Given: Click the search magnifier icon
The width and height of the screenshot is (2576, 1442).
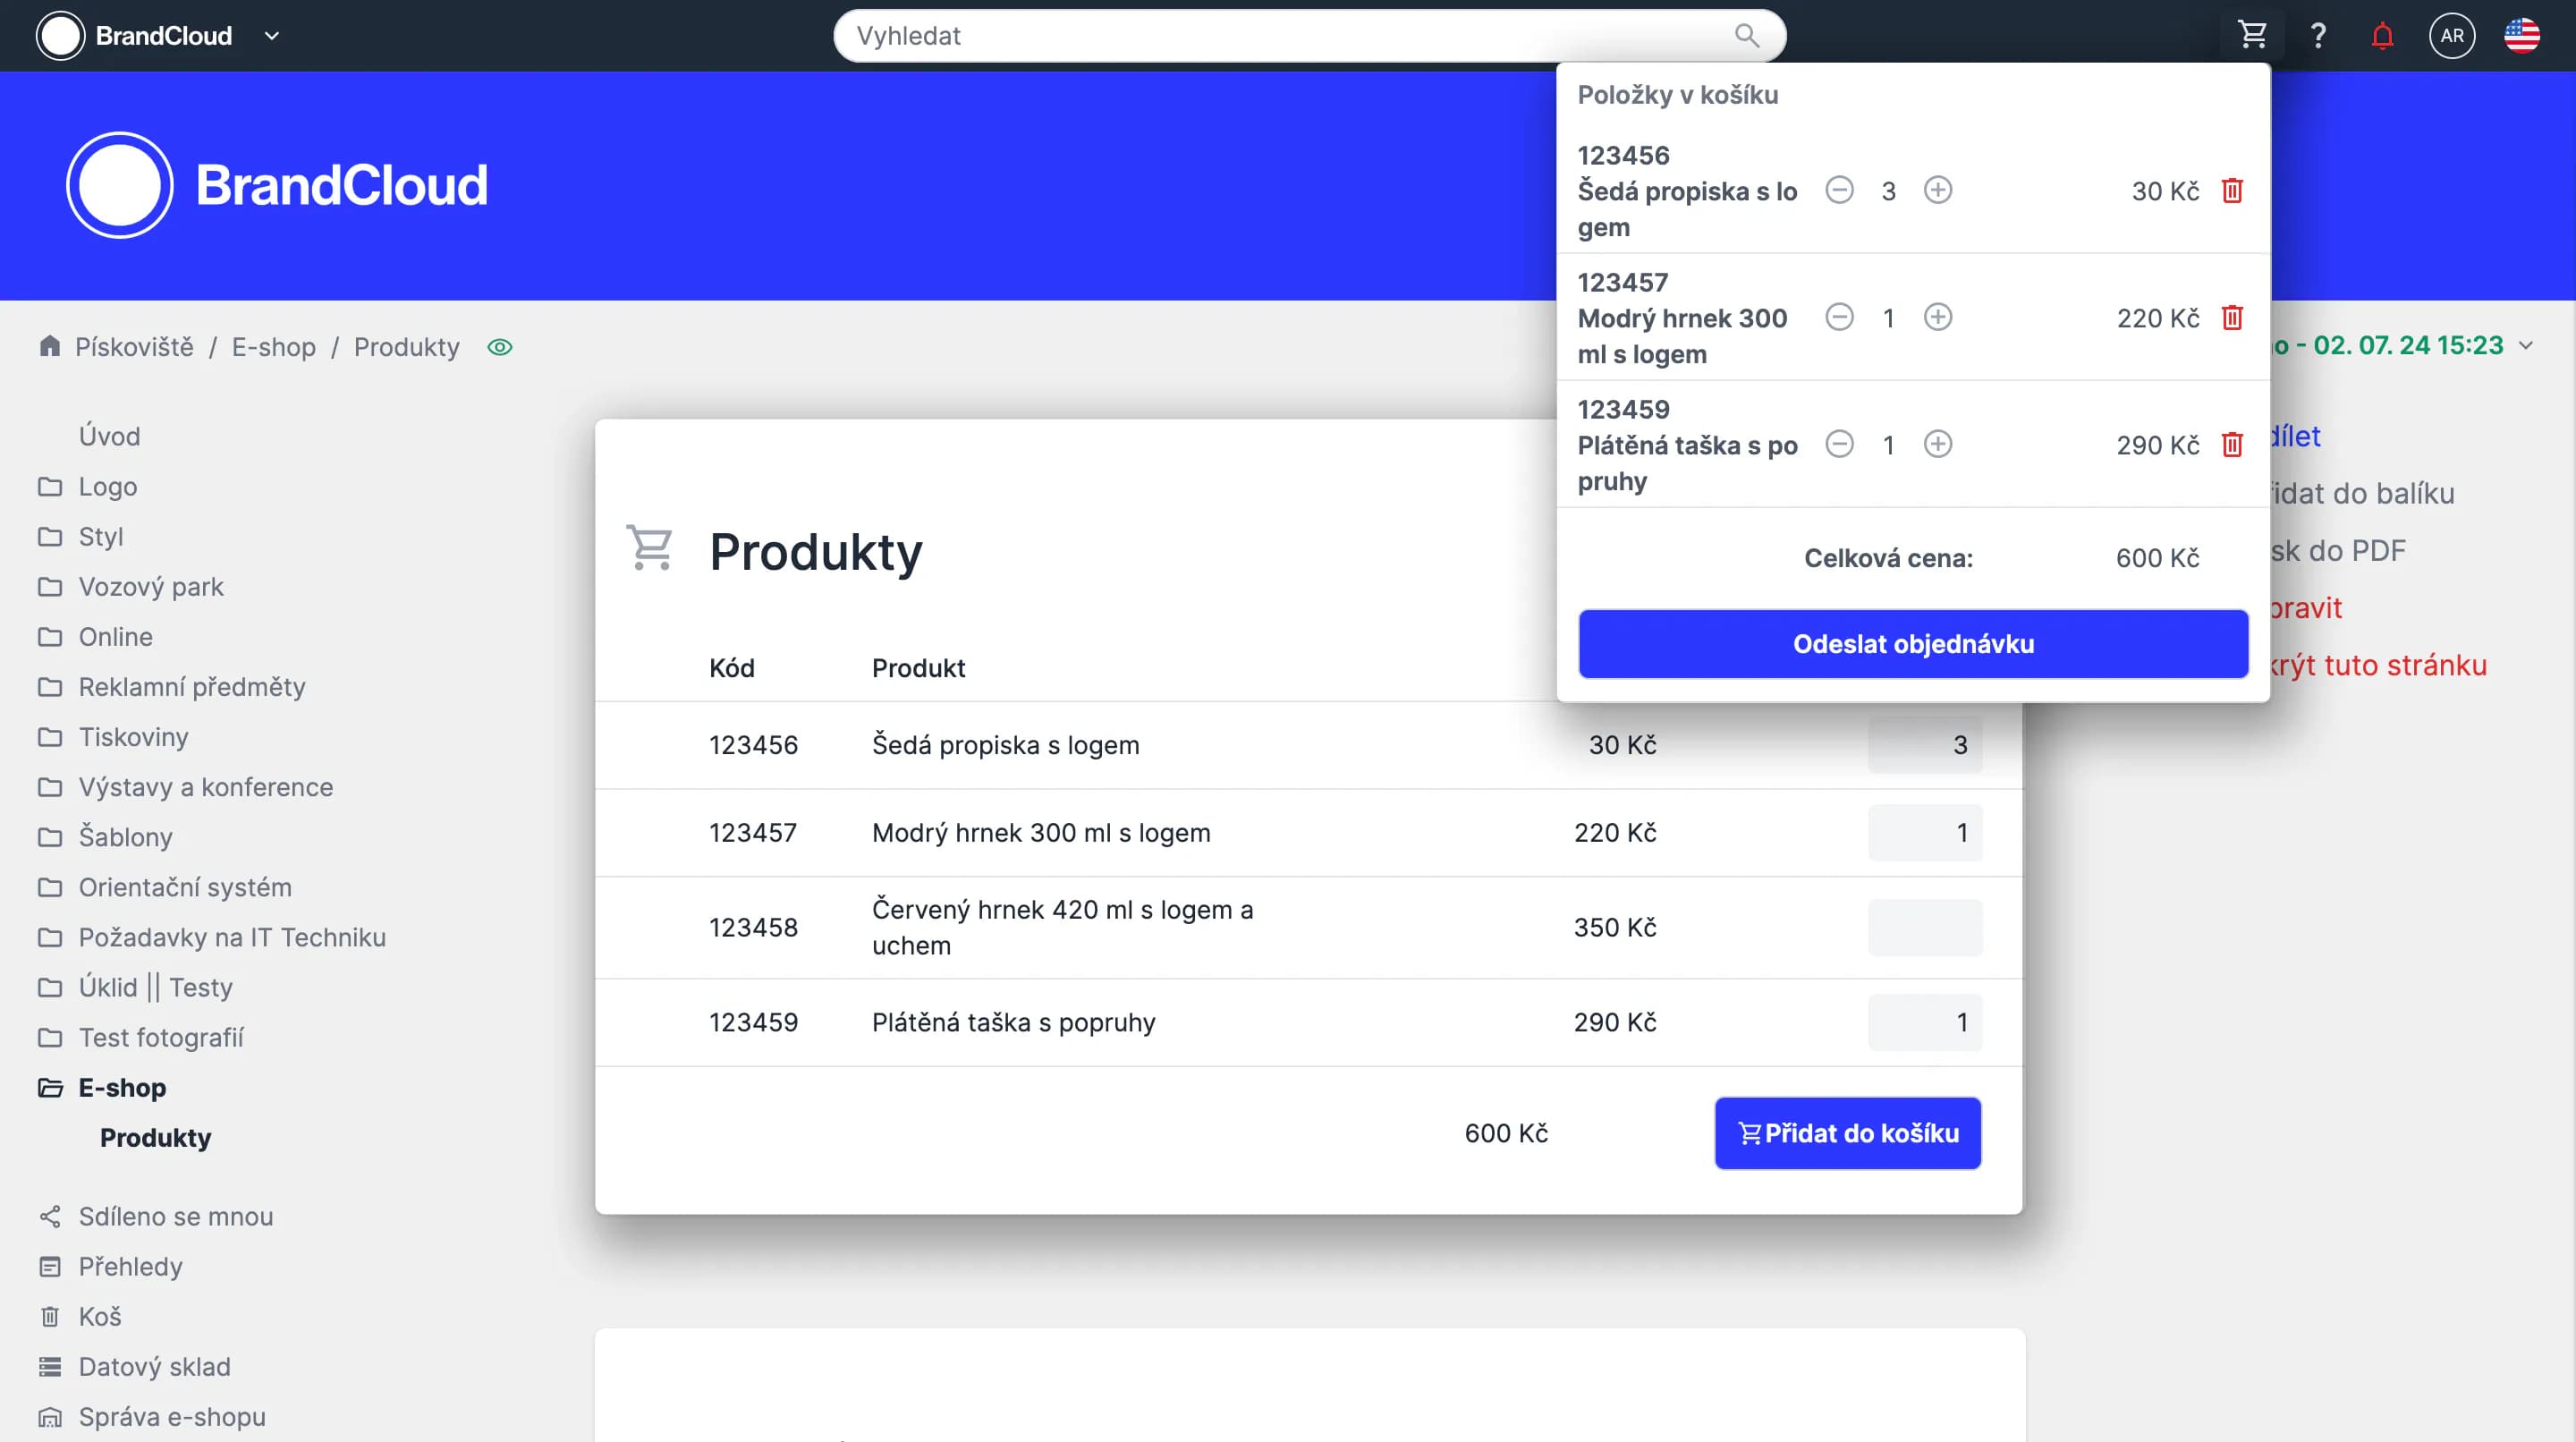Looking at the screenshot, I should pyautogui.click(x=1746, y=36).
